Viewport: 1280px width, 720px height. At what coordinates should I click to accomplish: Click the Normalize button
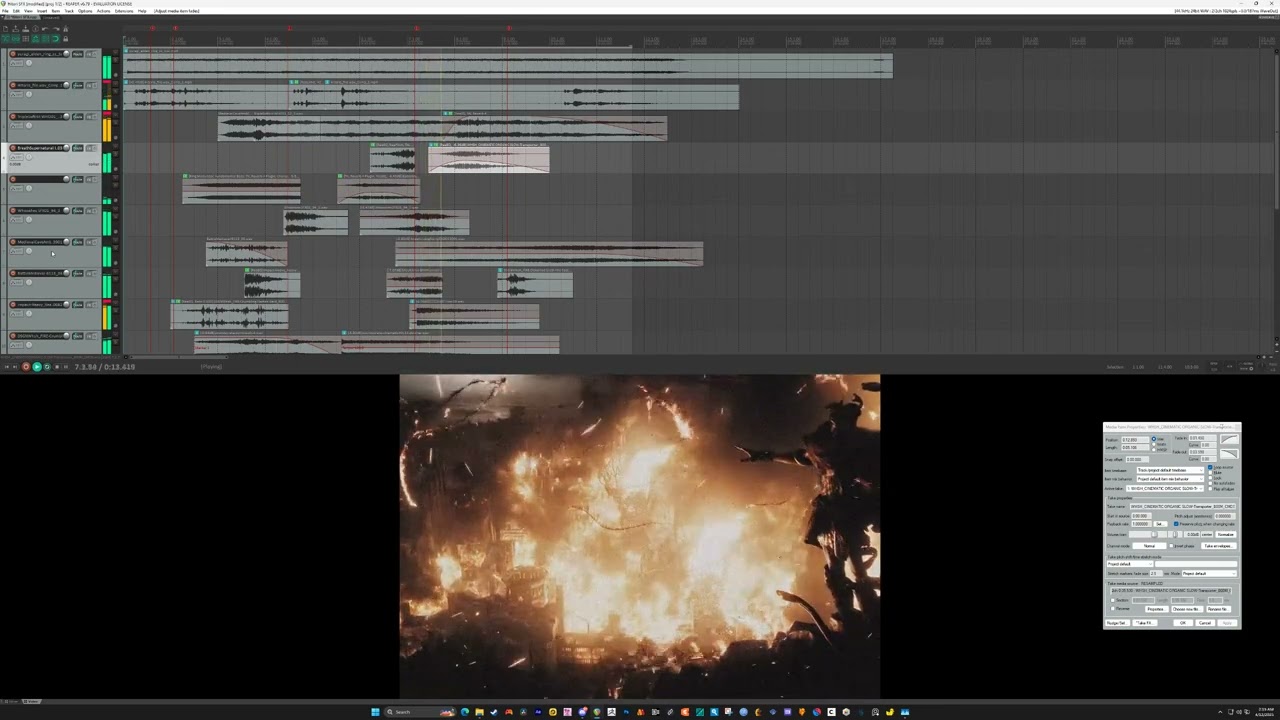[1225, 534]
